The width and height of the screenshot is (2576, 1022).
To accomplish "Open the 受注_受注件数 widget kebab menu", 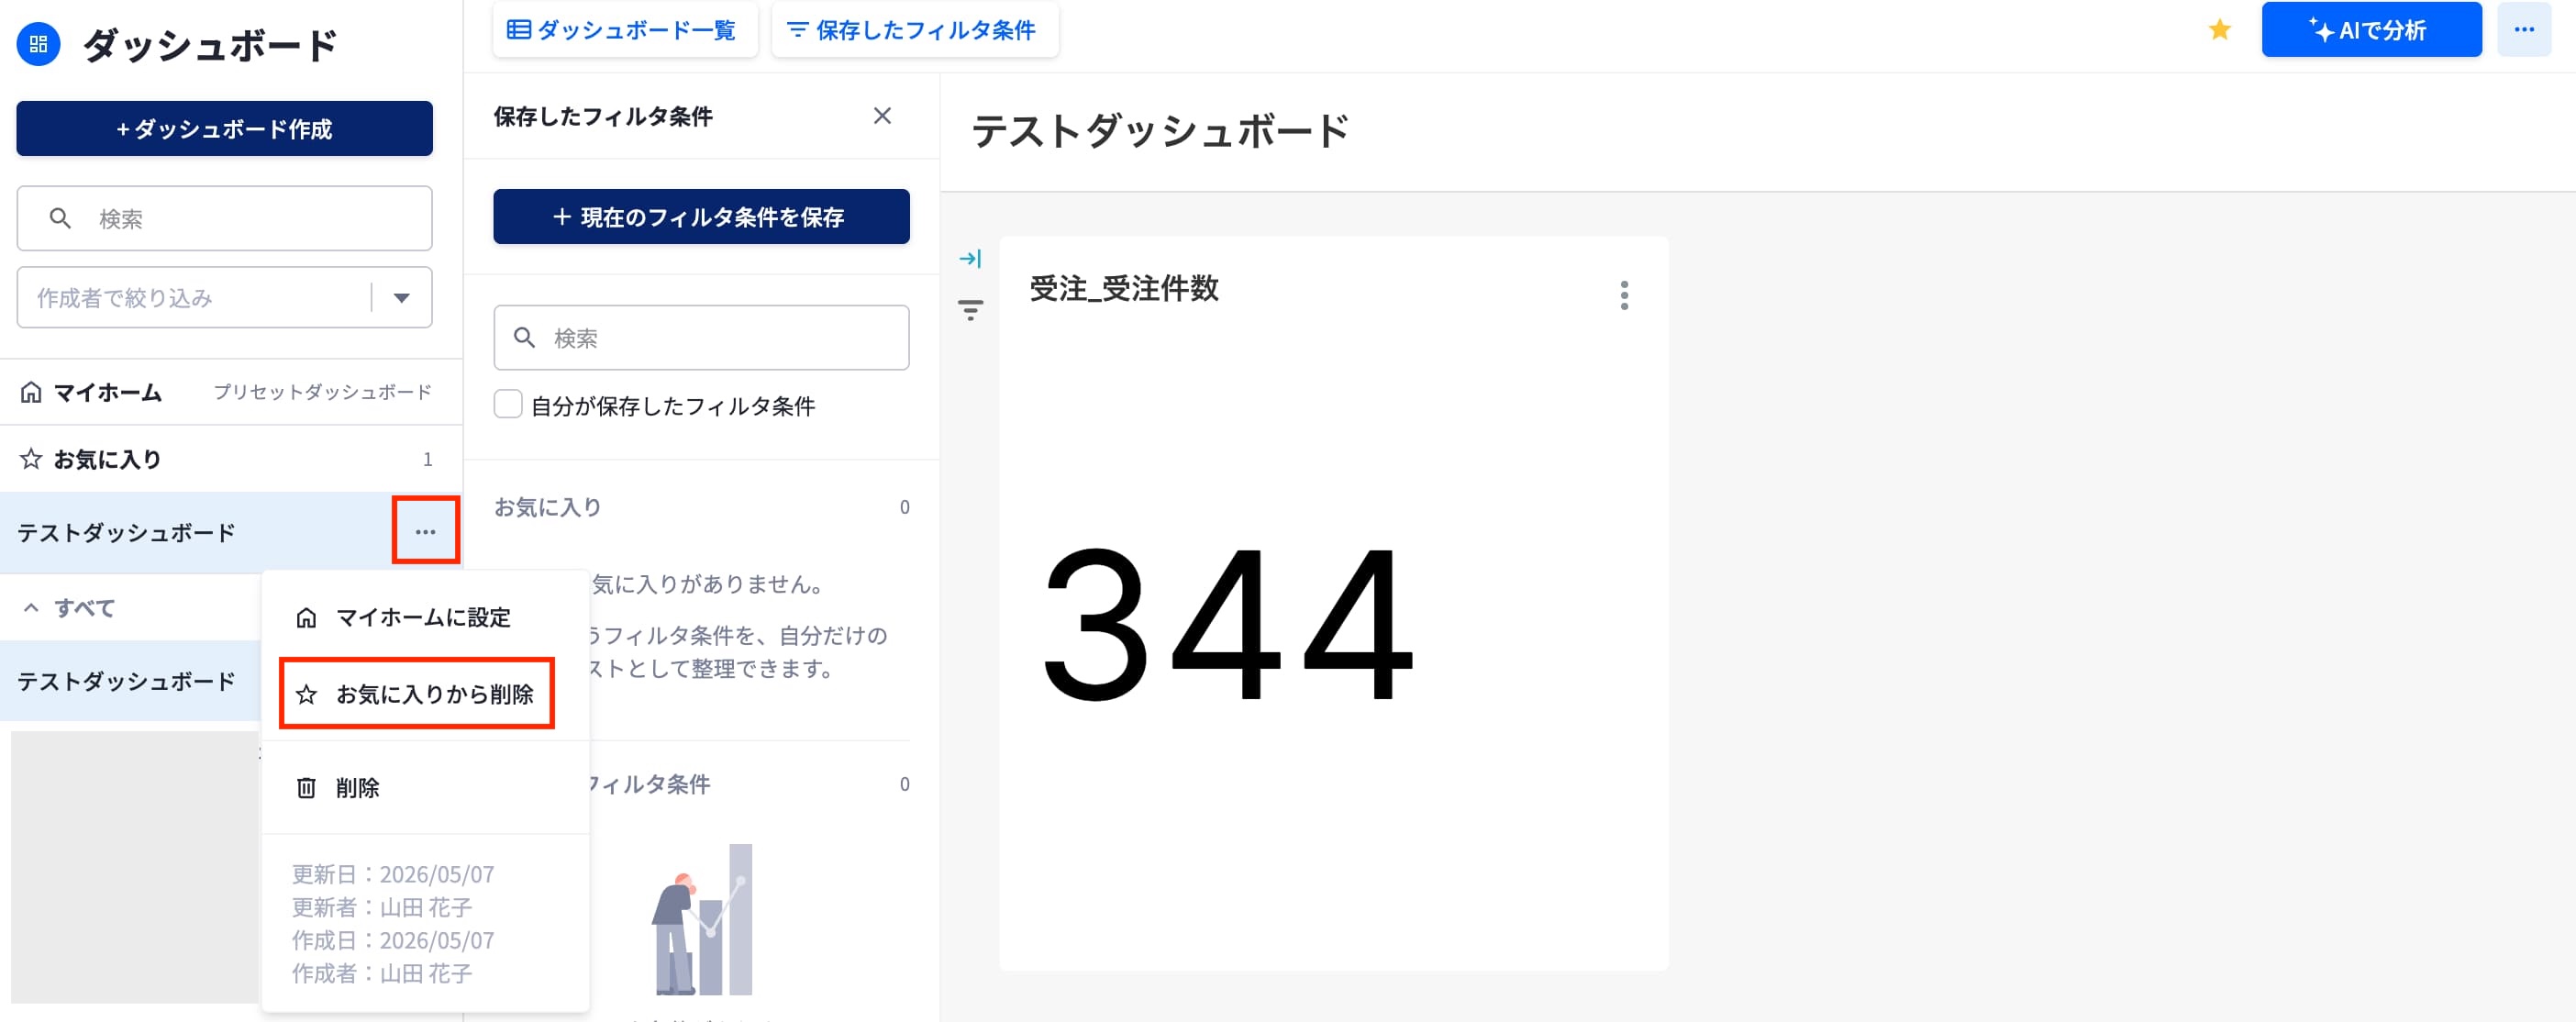I will click(x=1624, y=295).
